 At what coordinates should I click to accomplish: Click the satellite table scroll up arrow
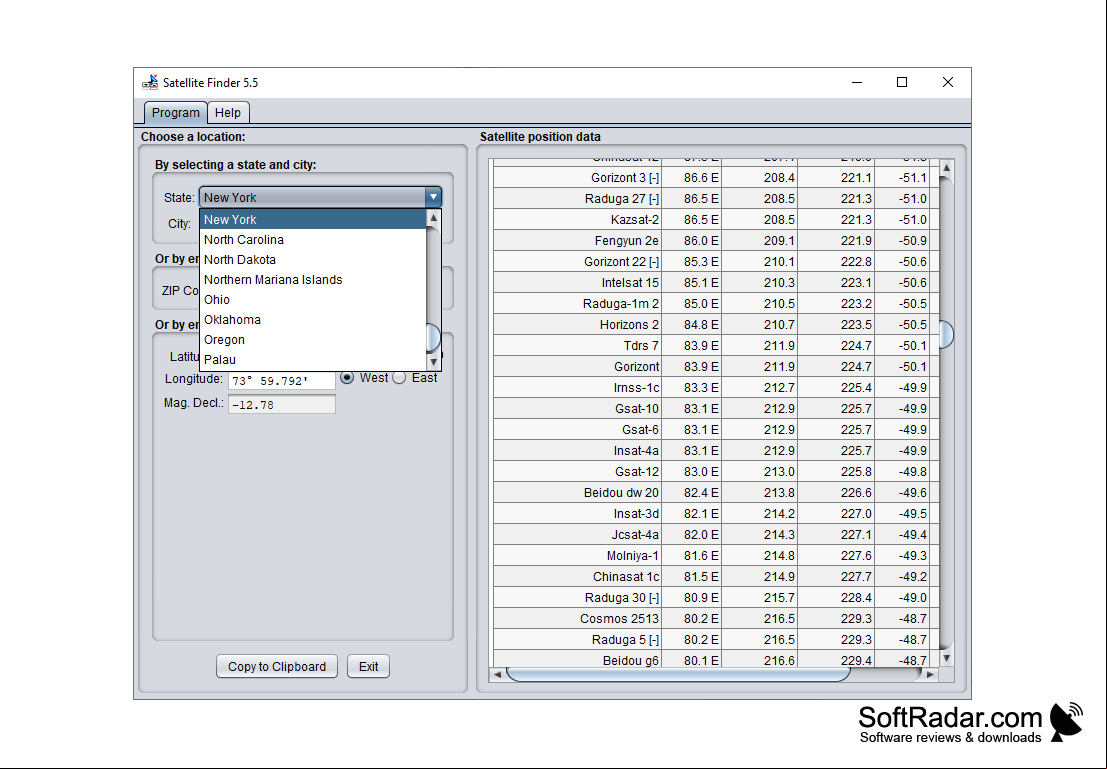[x=947, y=168]
